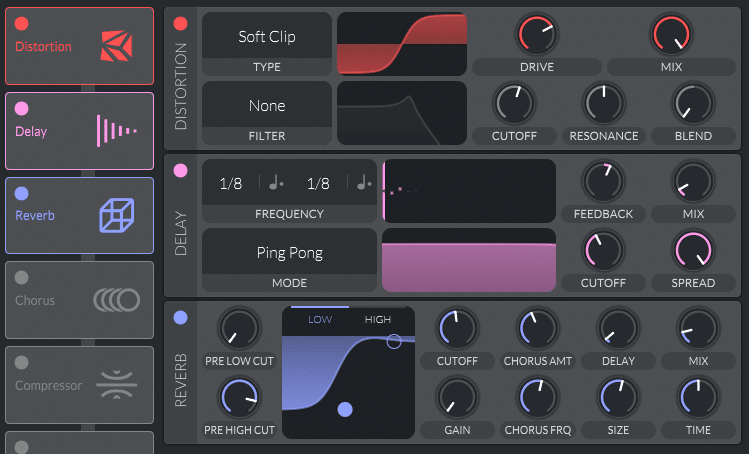Toggle dotted note for the left delay frequency

(x=276, y=183)
